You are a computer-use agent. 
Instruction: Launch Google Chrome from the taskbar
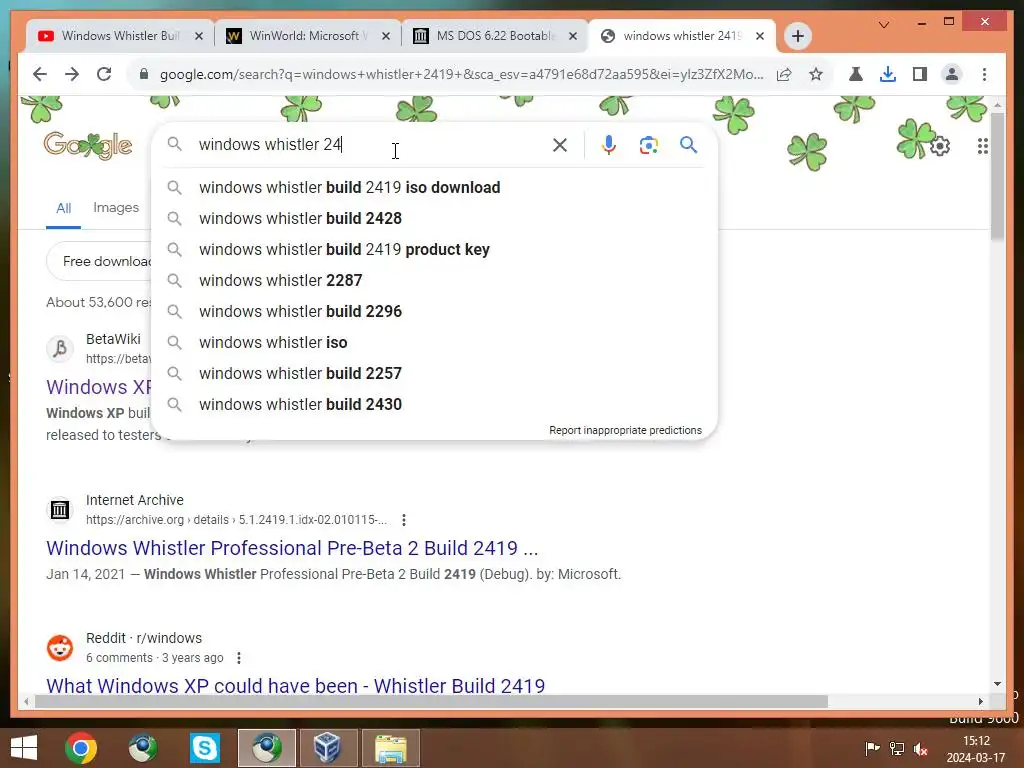[x=81, y=748]
